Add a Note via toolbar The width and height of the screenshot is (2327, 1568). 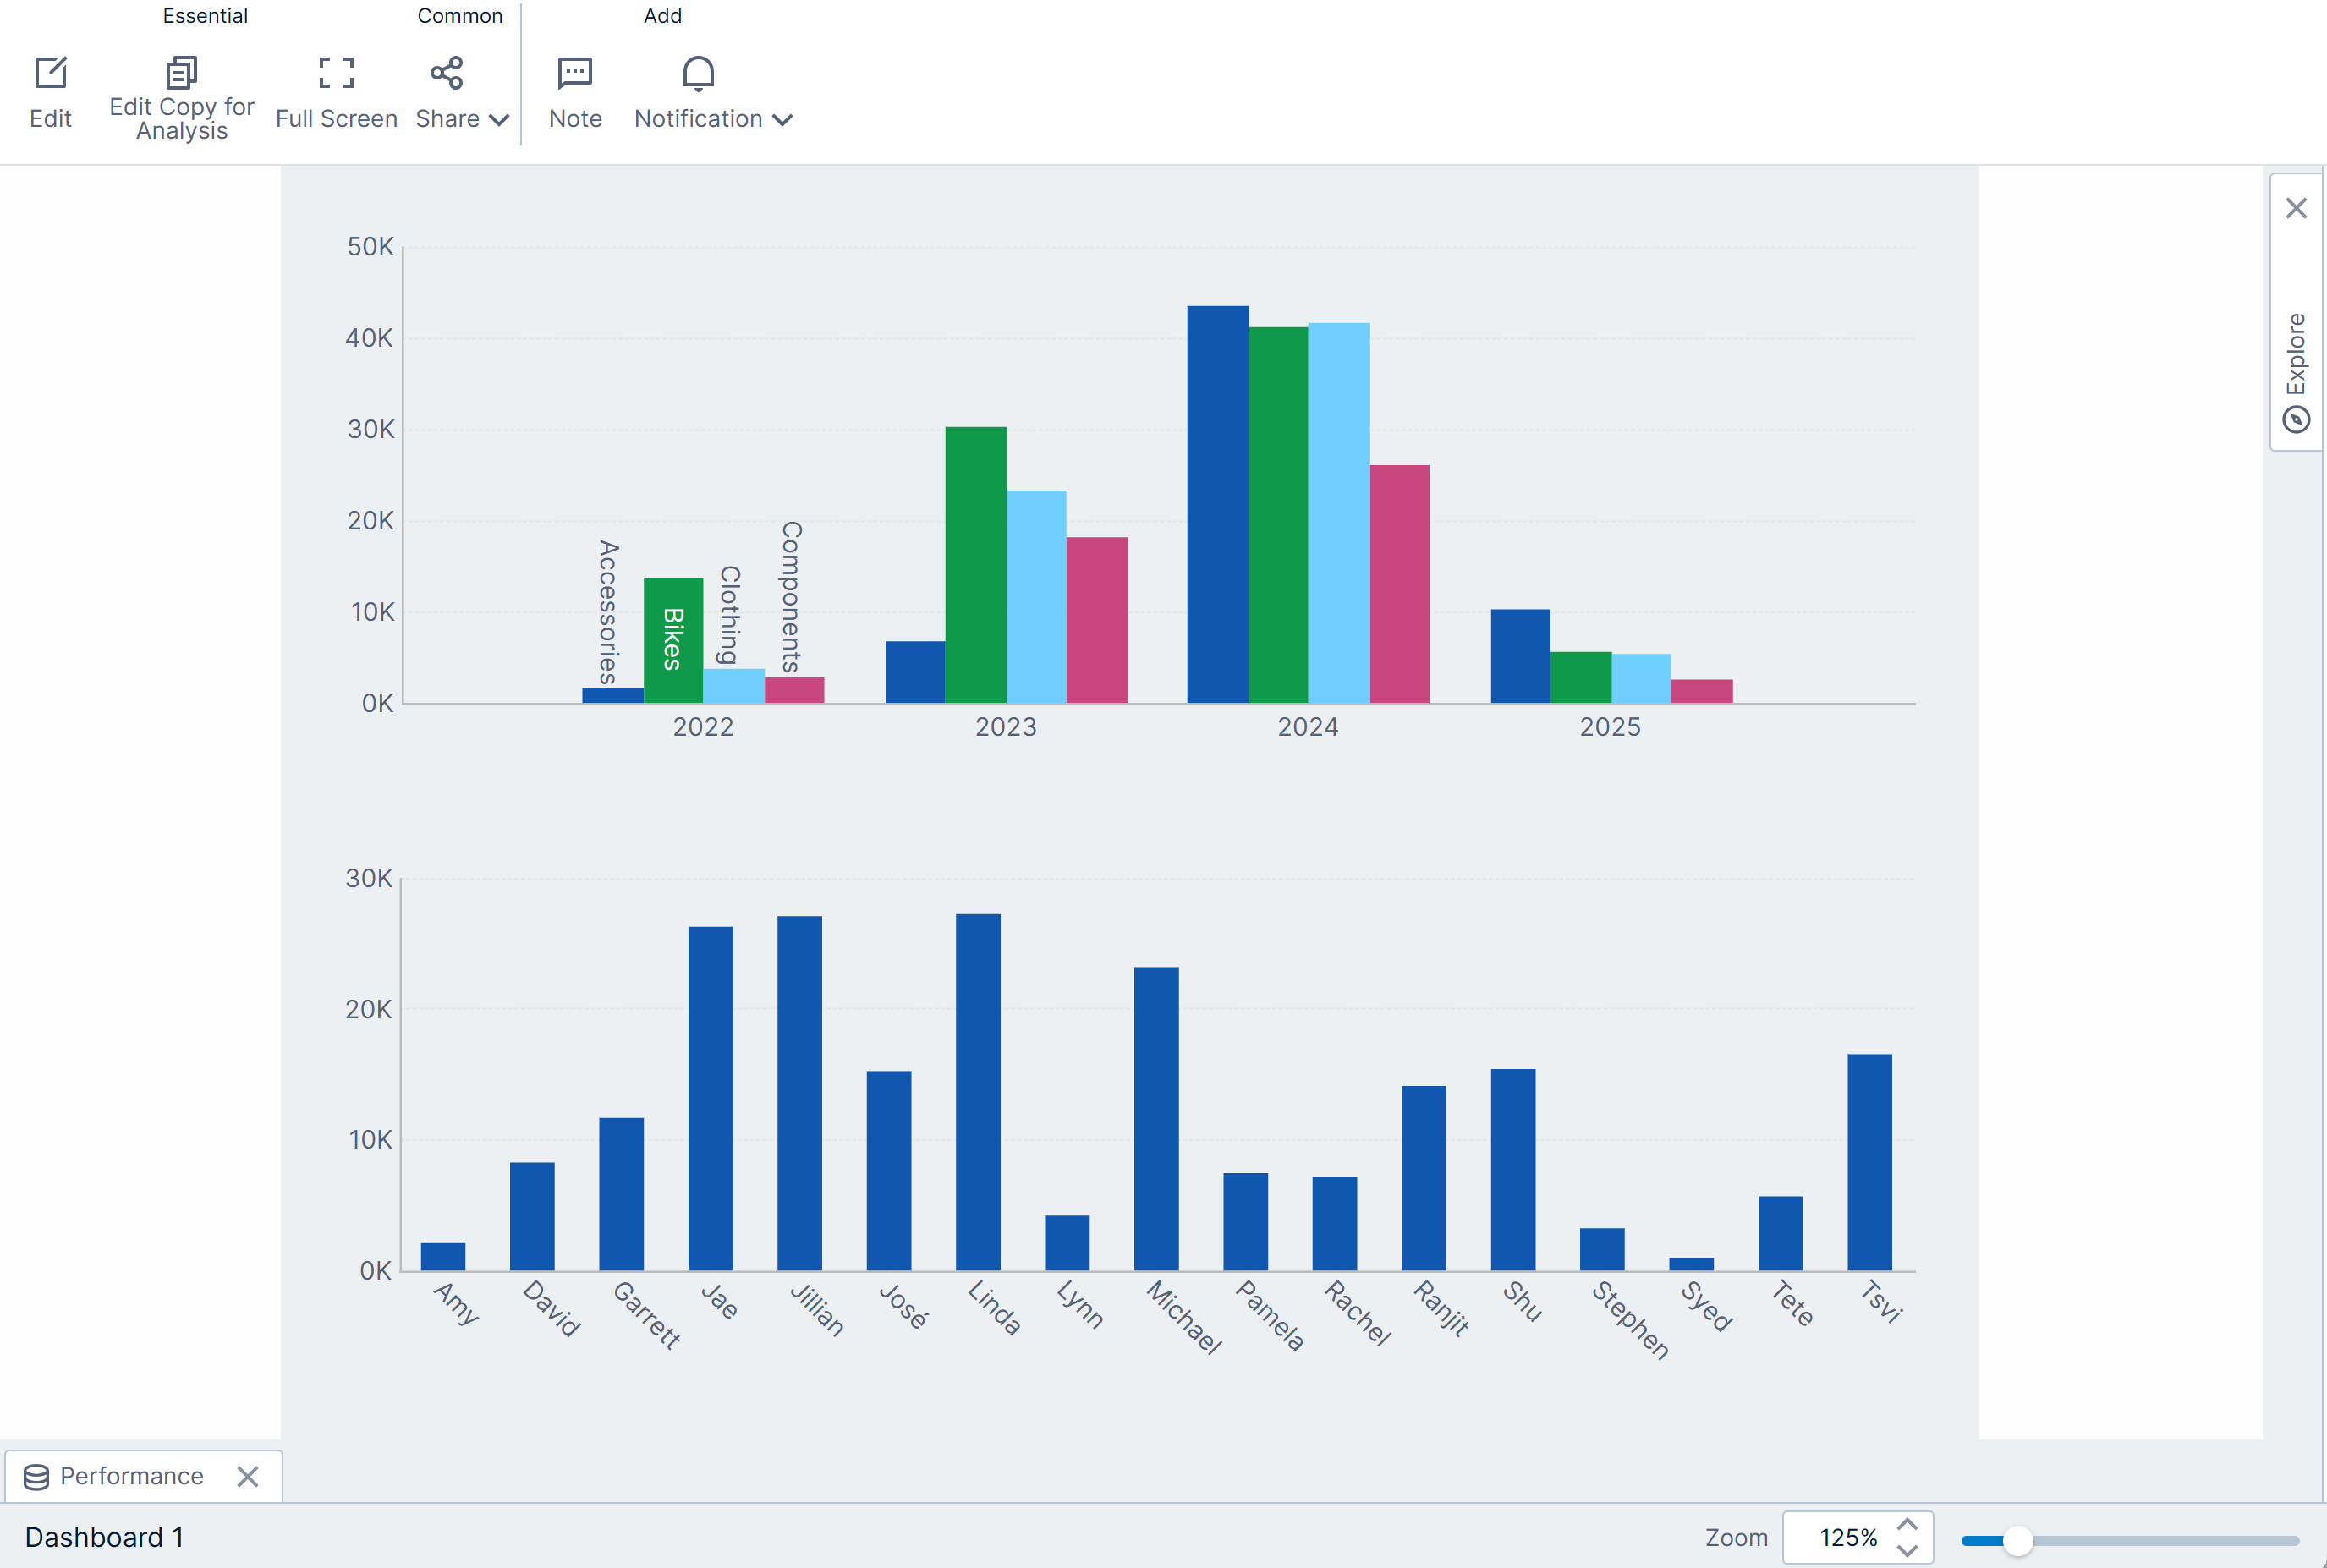pyautogui.click(x=575, y=73)
